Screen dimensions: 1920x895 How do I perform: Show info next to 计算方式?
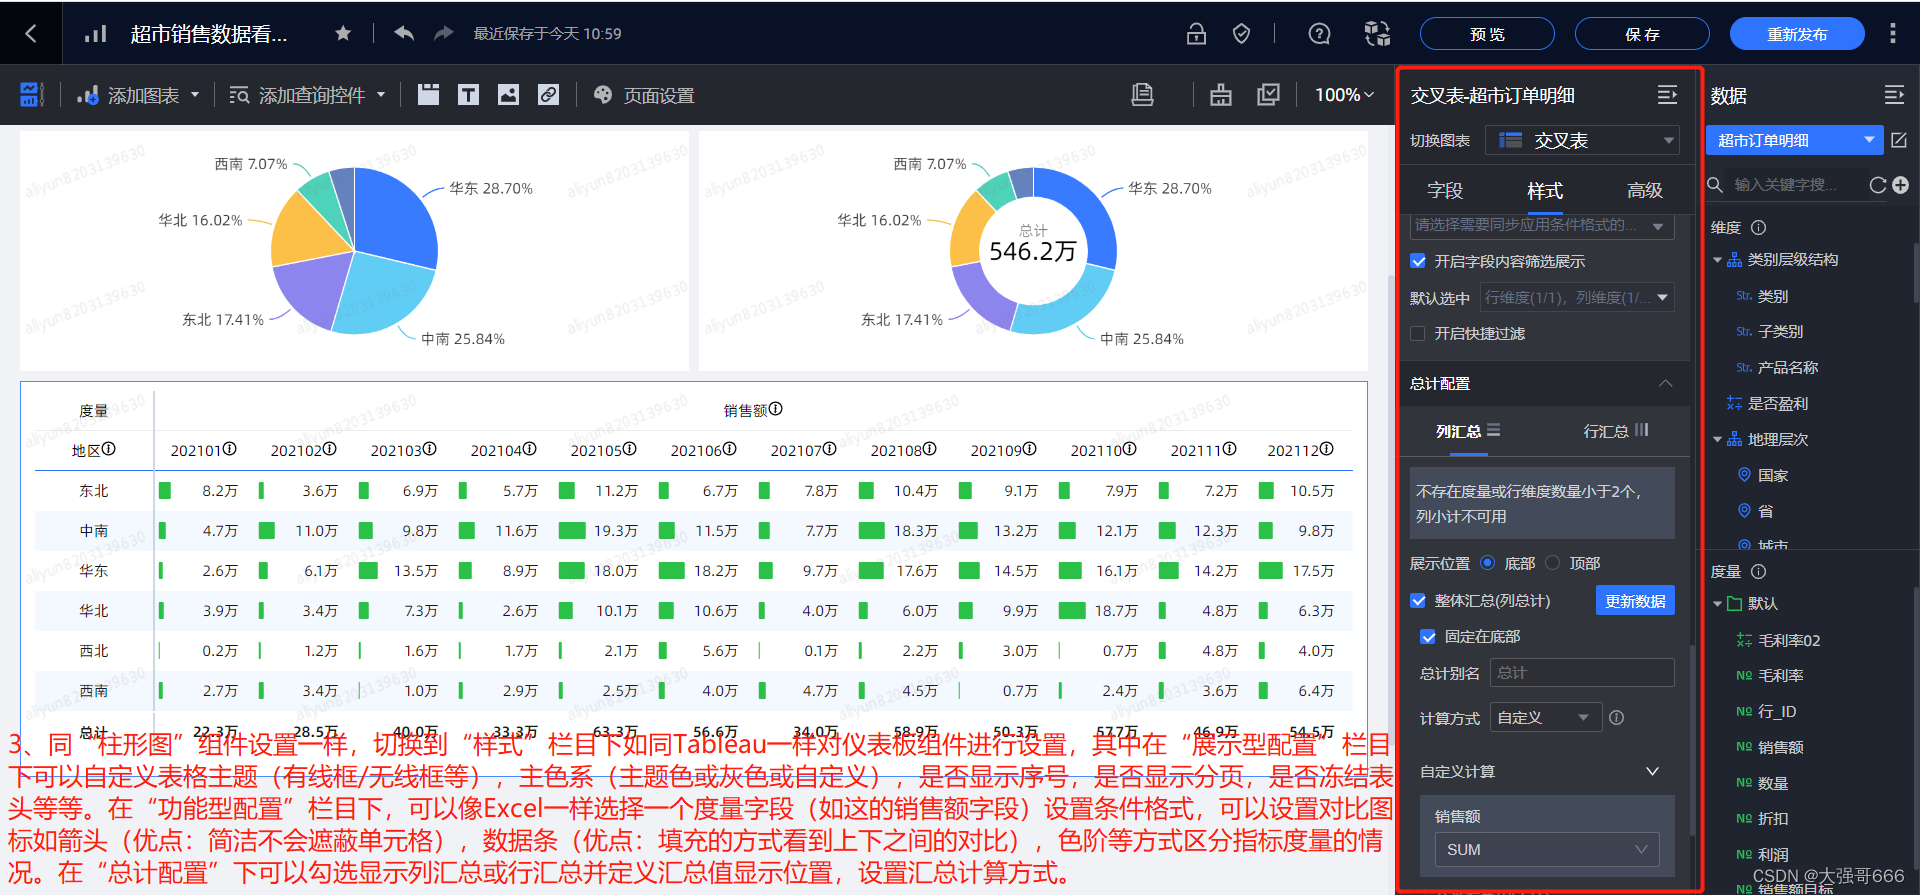(x=1616, y=717)
